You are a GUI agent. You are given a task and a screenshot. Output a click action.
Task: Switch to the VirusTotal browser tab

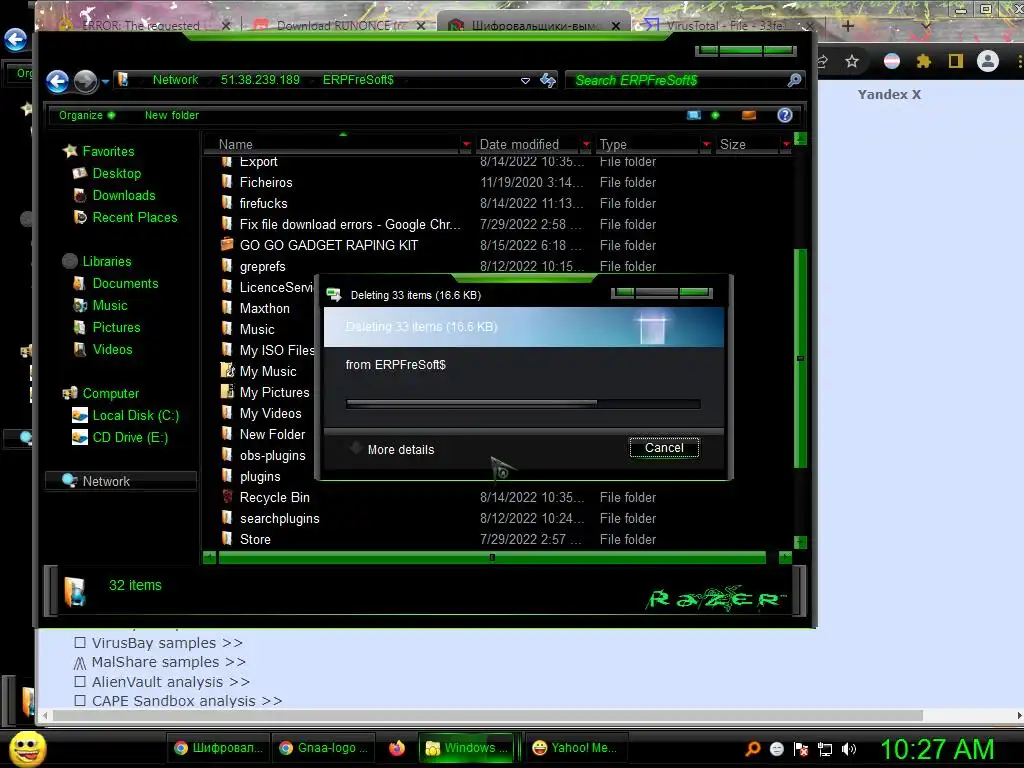pos(724,26)
